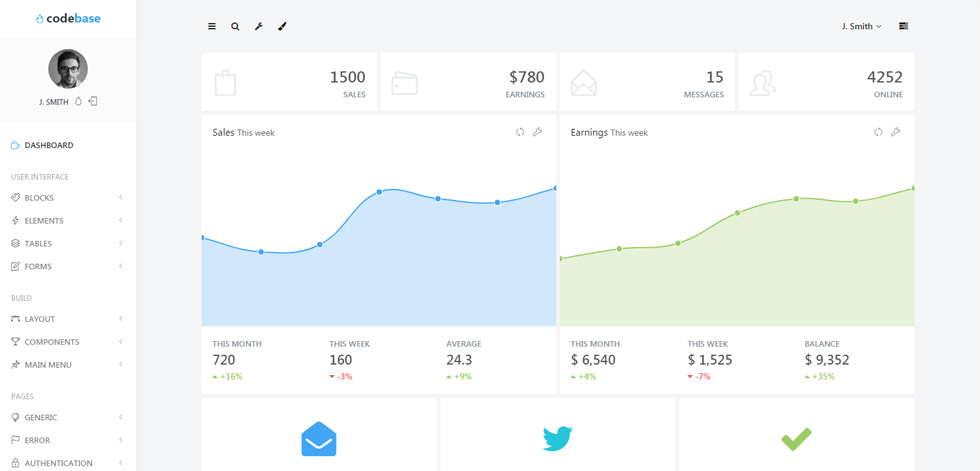Open Dashboard menu item

[x=68, y=146]
